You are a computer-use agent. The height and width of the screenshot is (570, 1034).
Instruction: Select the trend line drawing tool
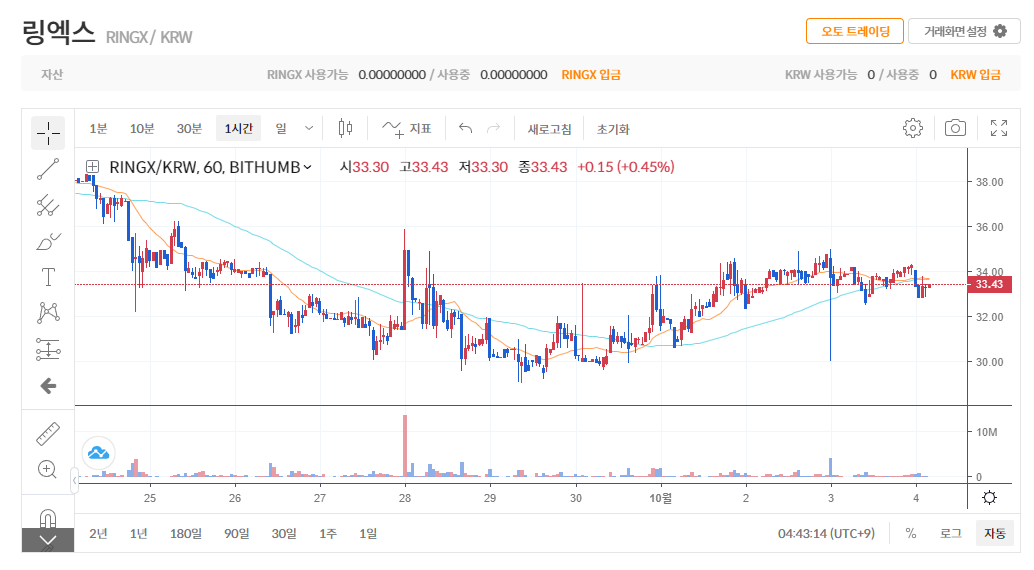coord(48,169)
